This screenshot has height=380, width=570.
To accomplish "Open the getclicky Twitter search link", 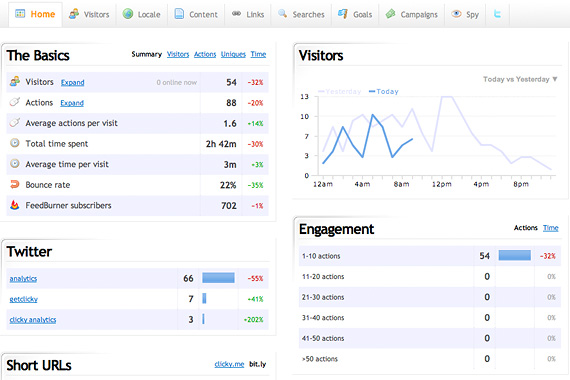I will click(x=24, y=299).
